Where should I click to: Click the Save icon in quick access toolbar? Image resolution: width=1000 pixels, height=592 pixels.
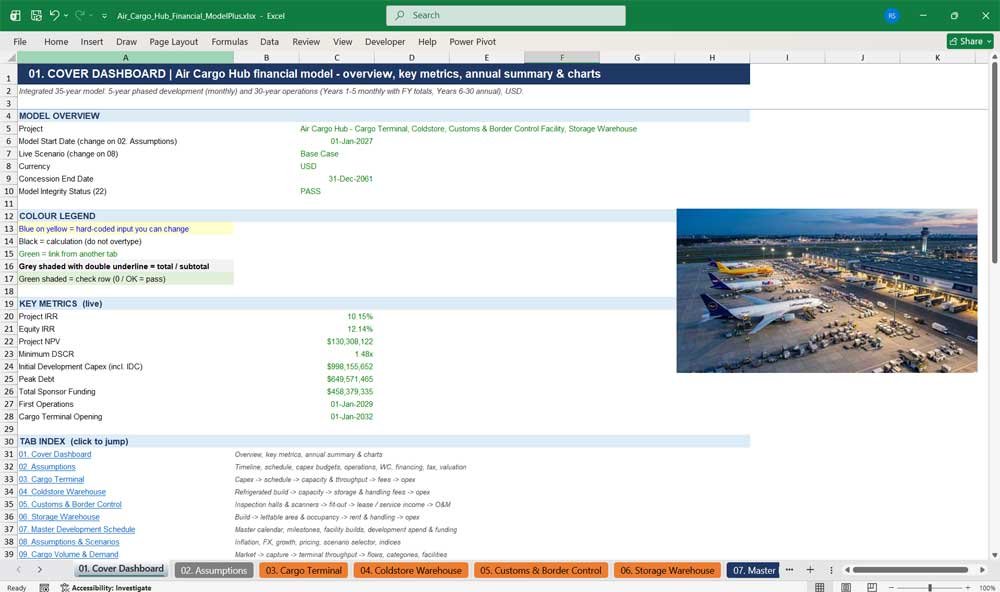point(36,15)
